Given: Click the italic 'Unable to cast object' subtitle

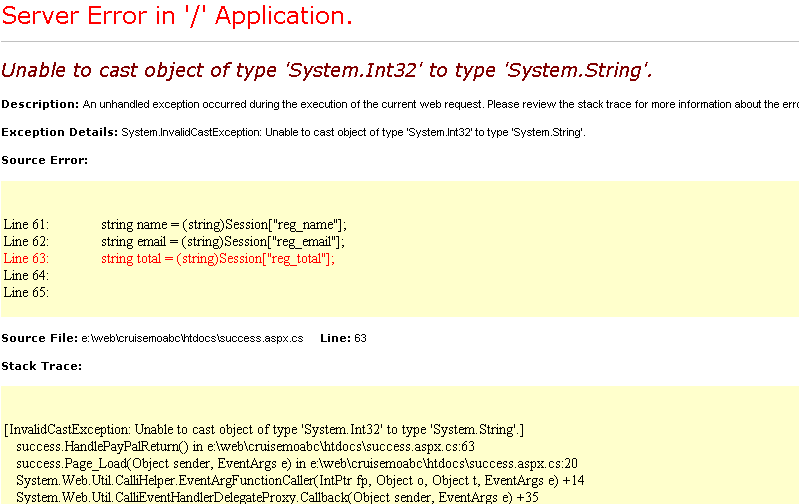Looking at the screenshot, I should pos(326,69).
